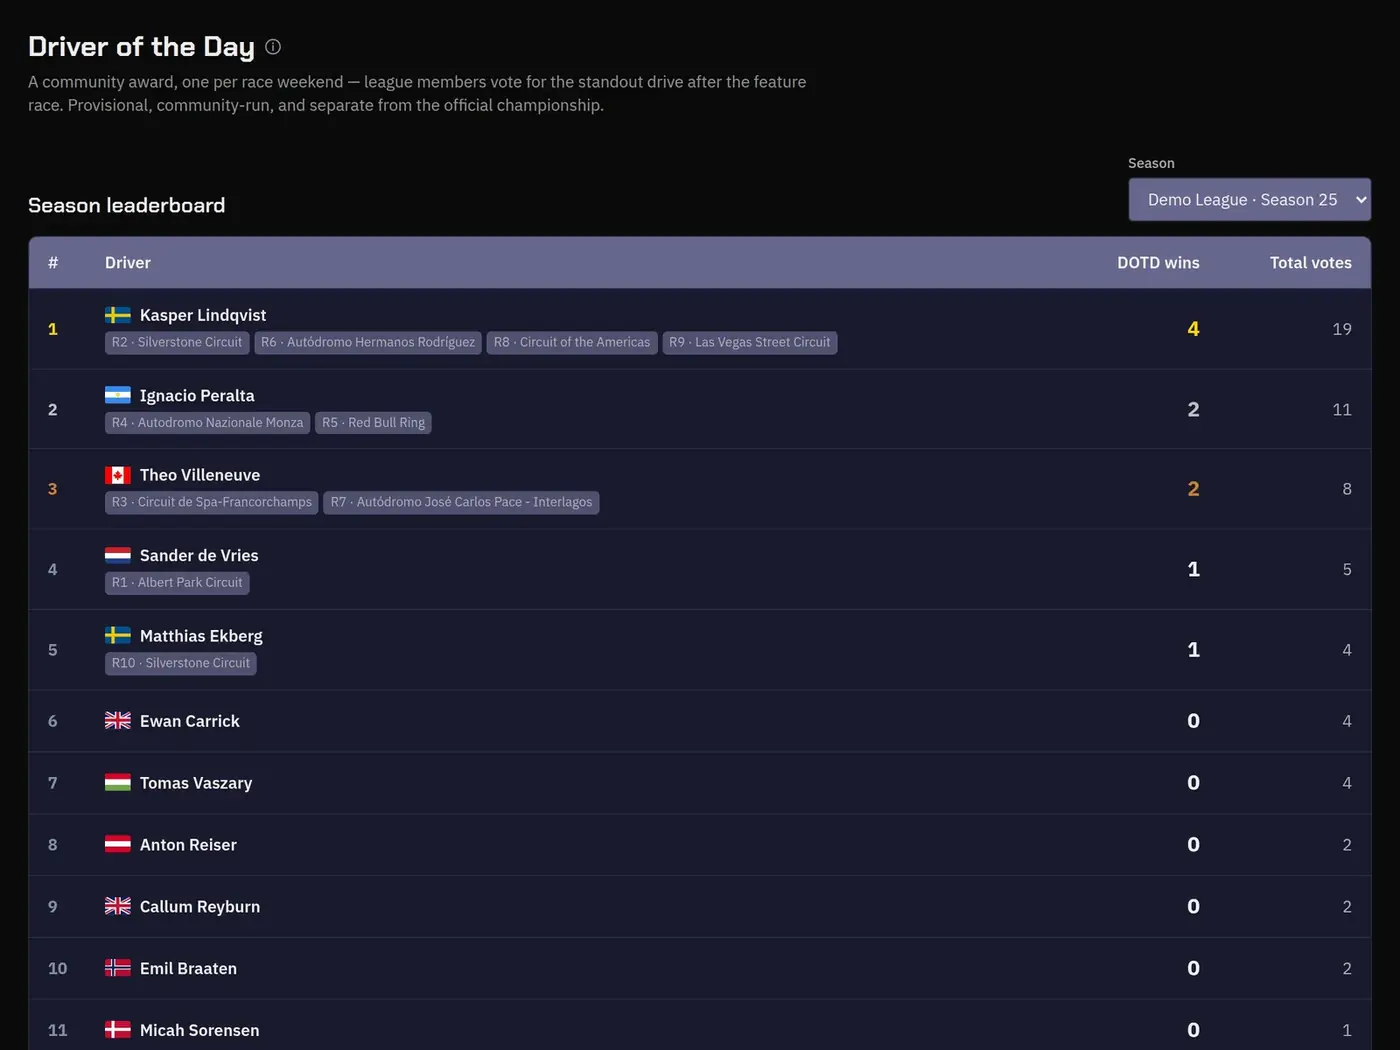Click Micah Sorensen's Denmark flag icon
Viewport: 1400px width, 1050px height.
click(x=118, y=1030)
